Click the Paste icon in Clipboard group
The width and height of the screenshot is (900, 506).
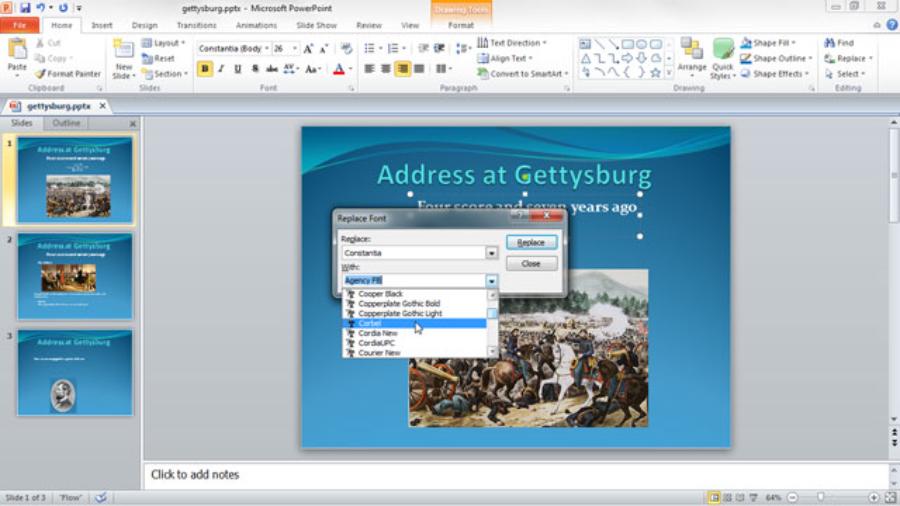(x=17, y=50)
